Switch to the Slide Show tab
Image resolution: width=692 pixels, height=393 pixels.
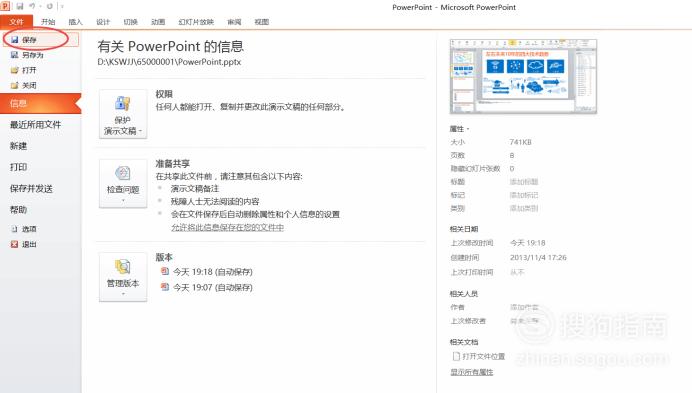tap(196, 22)
